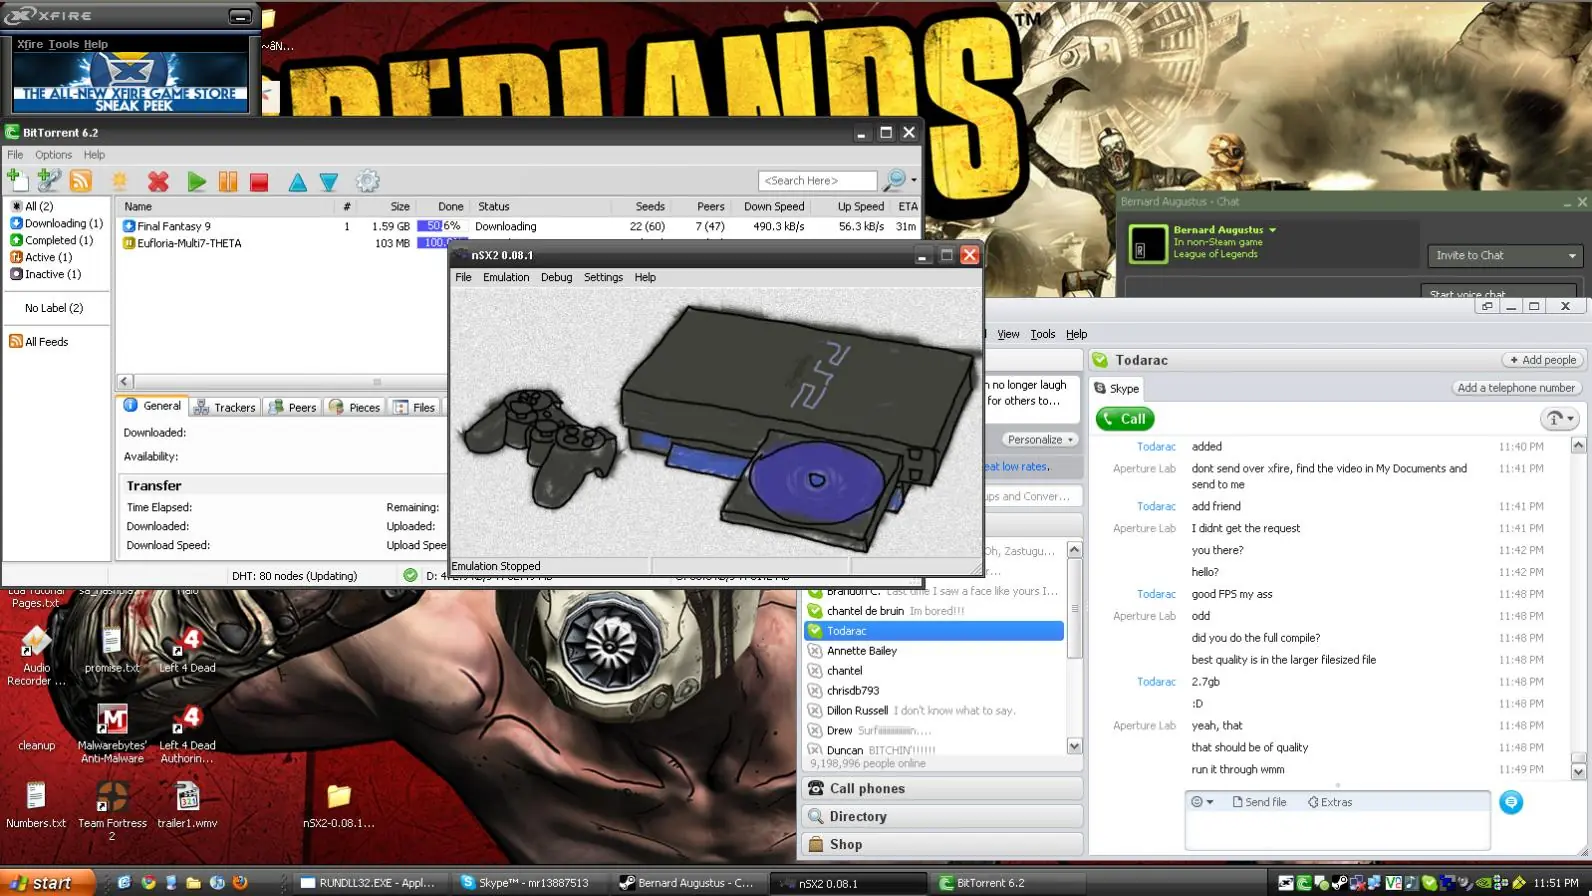The image size is (1592, 896).
Task: Open the Options menu in BitTorrent
Action: tap(53, 155)
